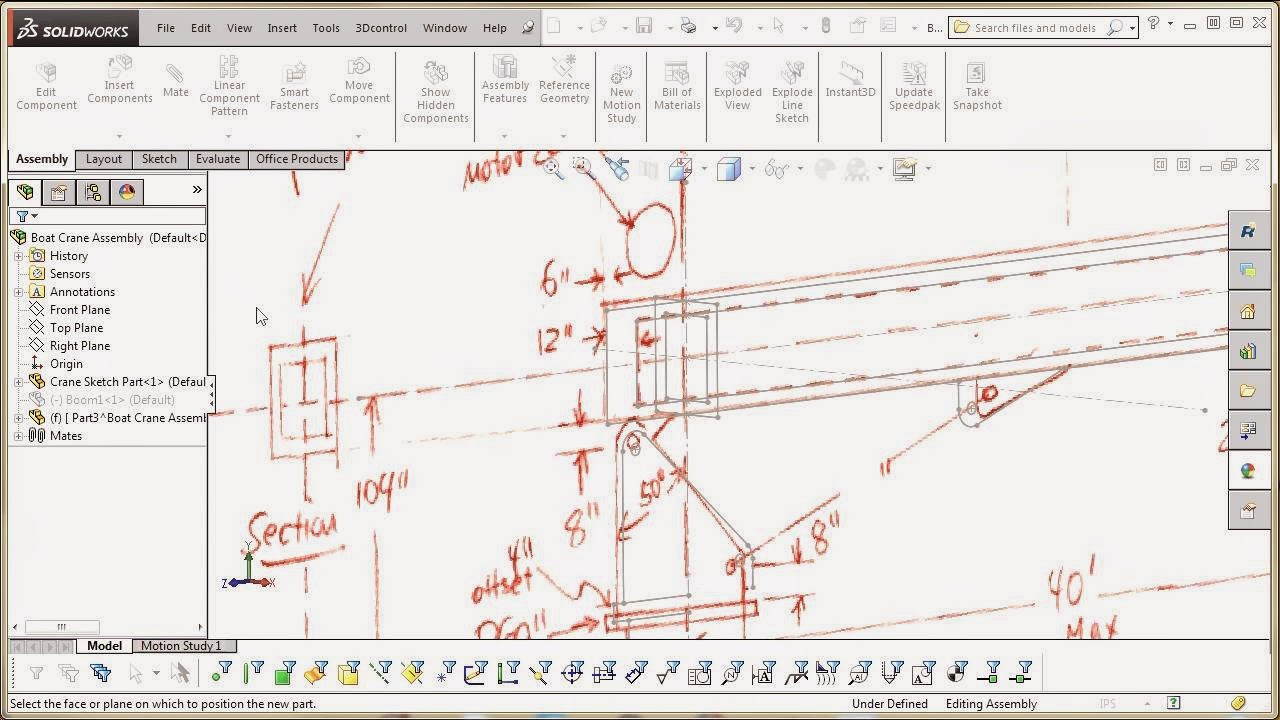
Task: Open Assembly Features dropdown arrow
Action: [504, 137]
